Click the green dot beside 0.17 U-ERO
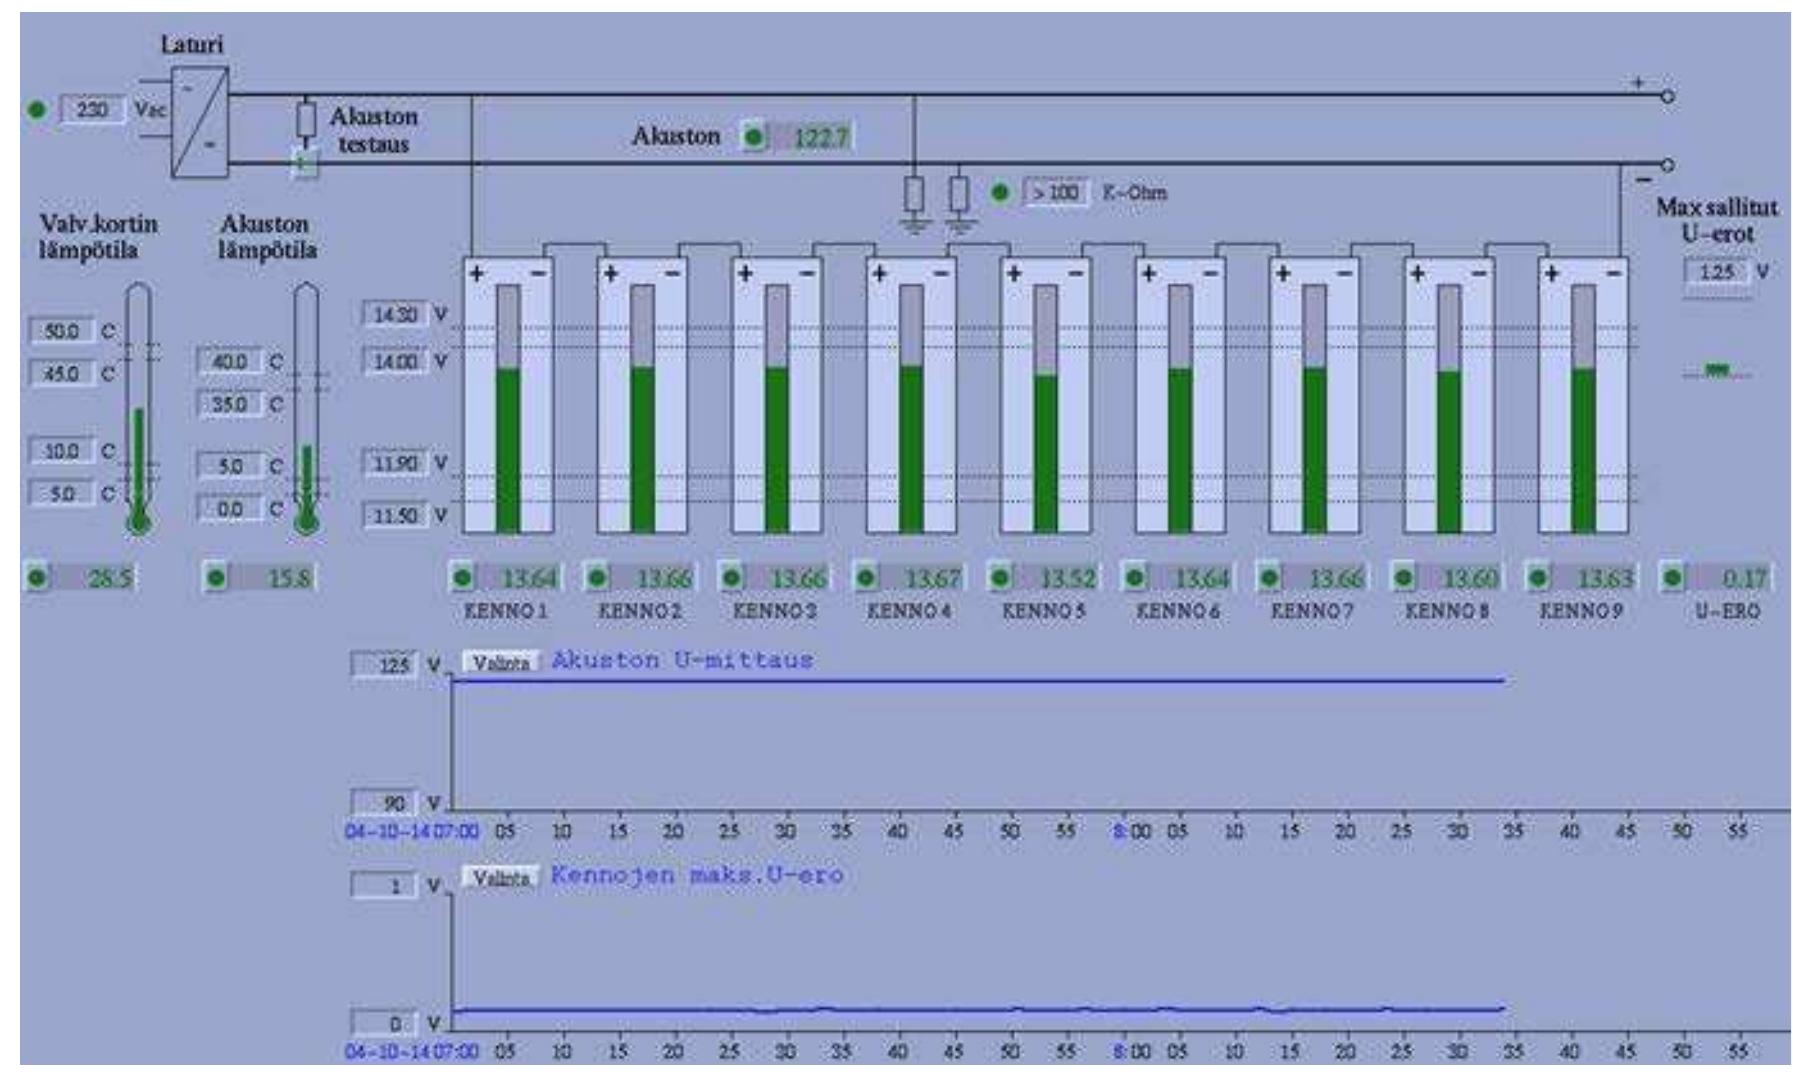Screen dimensions: 1793x1074 click(1672, 577)
